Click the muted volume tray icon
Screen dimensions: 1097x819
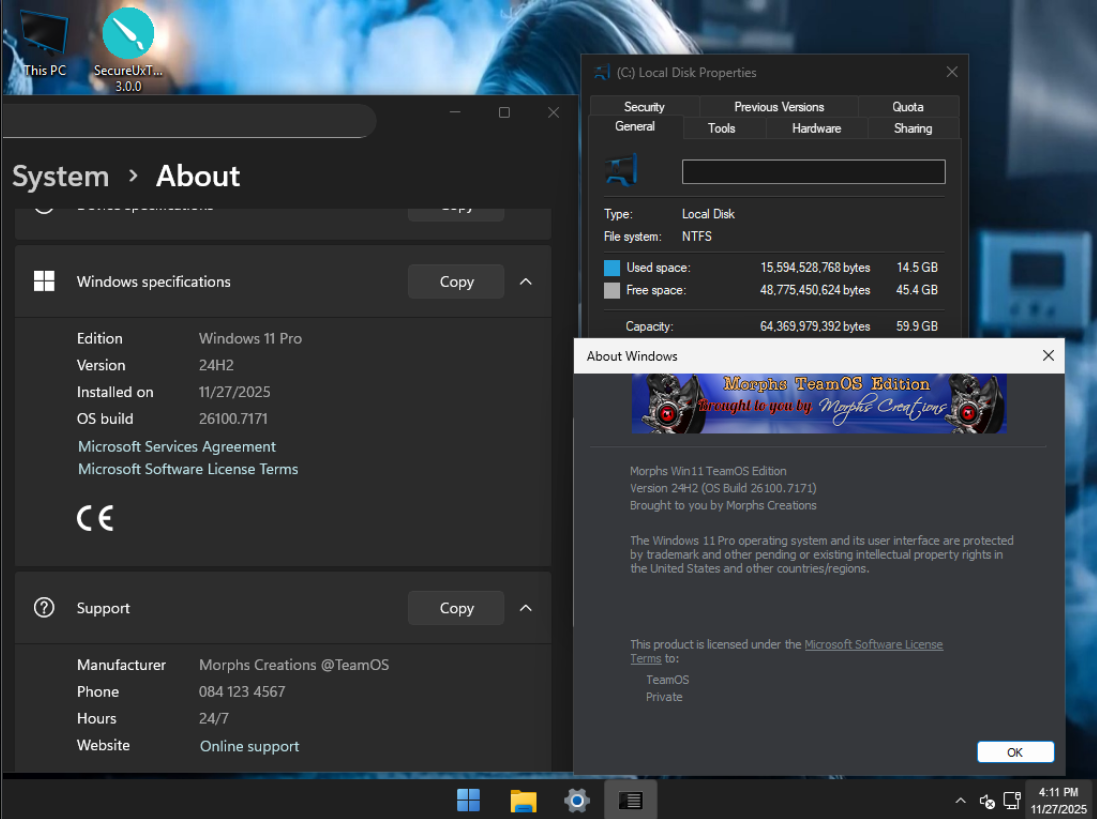pos(987,801)
